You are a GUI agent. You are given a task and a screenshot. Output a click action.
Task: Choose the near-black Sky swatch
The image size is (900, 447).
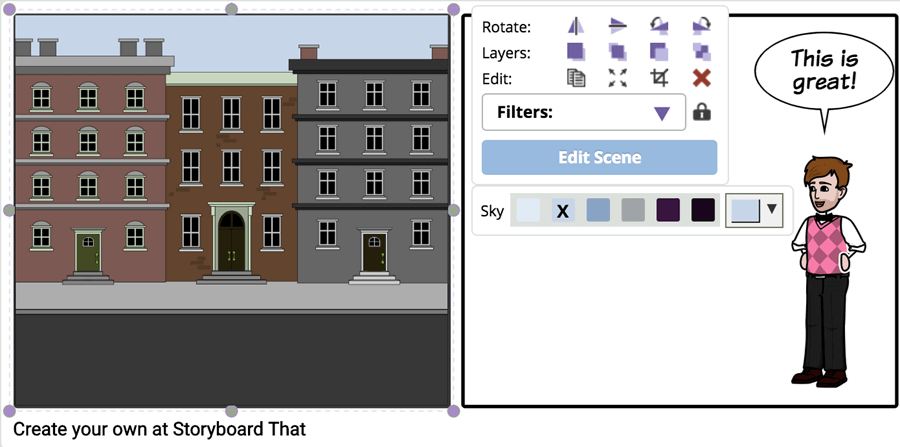pos(703,210)
